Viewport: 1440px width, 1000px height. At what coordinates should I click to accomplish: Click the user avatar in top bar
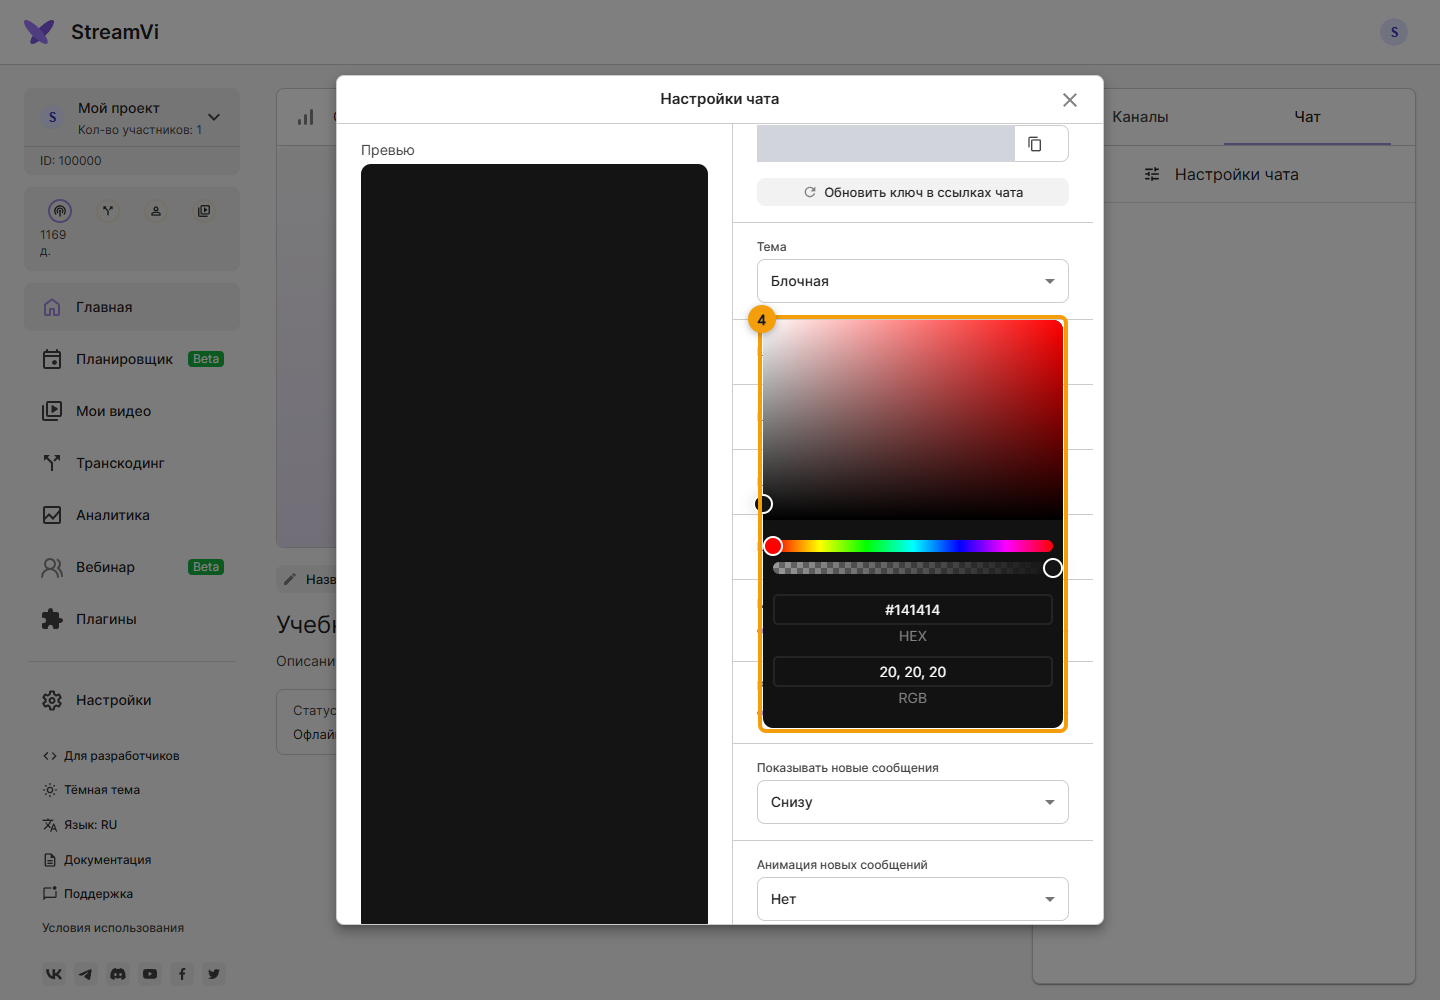[x=1394, y=32]
